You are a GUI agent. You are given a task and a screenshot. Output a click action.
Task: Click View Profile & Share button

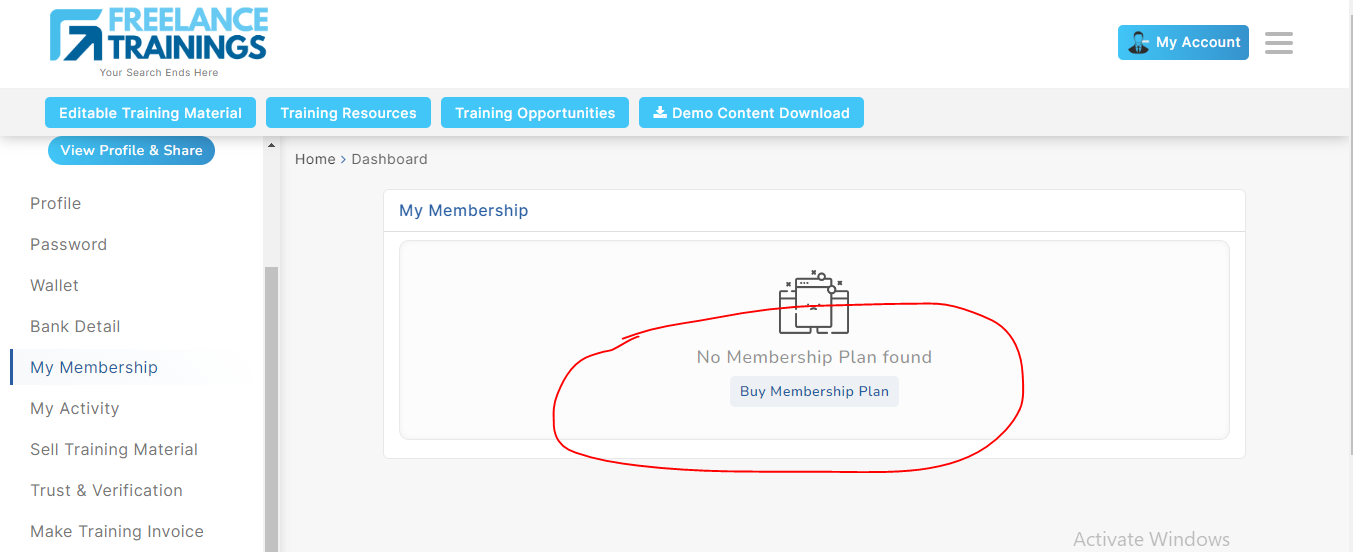(x=131, y=151)
